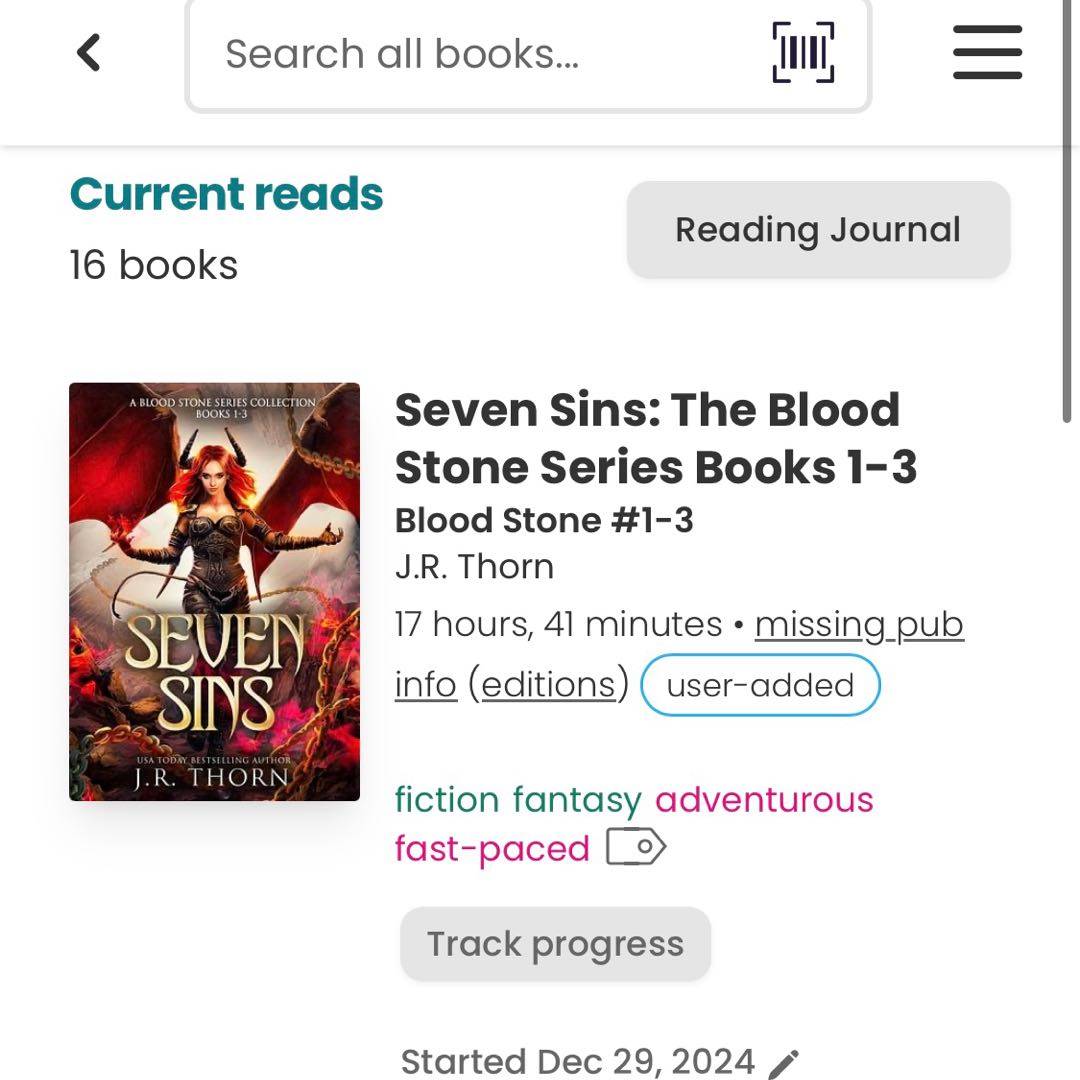Open the Seven Sins book cover
Screen dimensions: 1080x1080
click(x=214, y=591)
